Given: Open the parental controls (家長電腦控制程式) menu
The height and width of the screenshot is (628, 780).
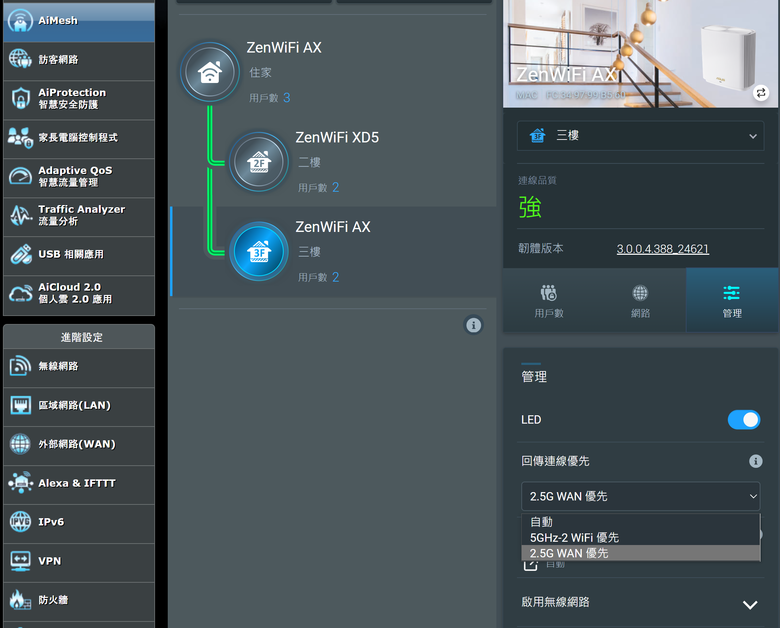Looking at the screenshot, I should 79,138.
